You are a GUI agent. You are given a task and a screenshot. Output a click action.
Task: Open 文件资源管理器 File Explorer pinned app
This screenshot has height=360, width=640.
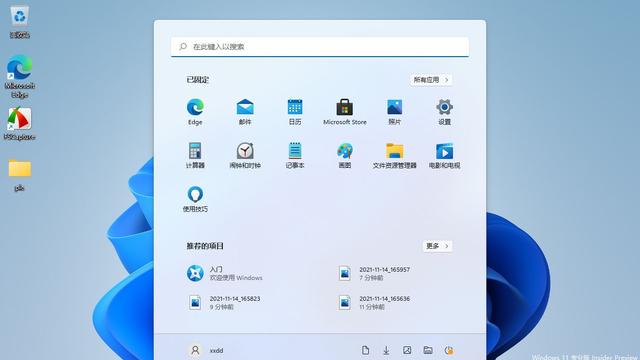[394, 155]
